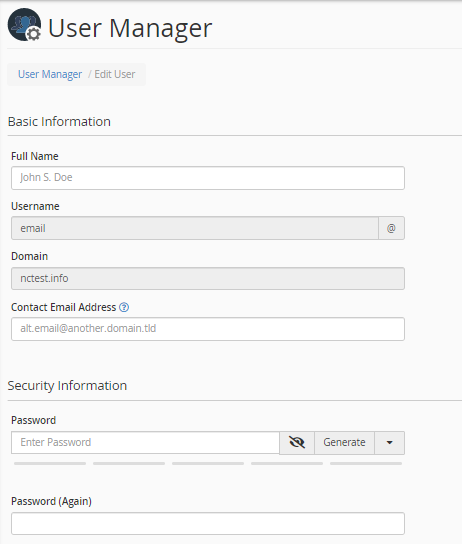Go to User Manager breadcrumb link
The height and width of the screenshot is (544, 462).
(x=50, y=74)
